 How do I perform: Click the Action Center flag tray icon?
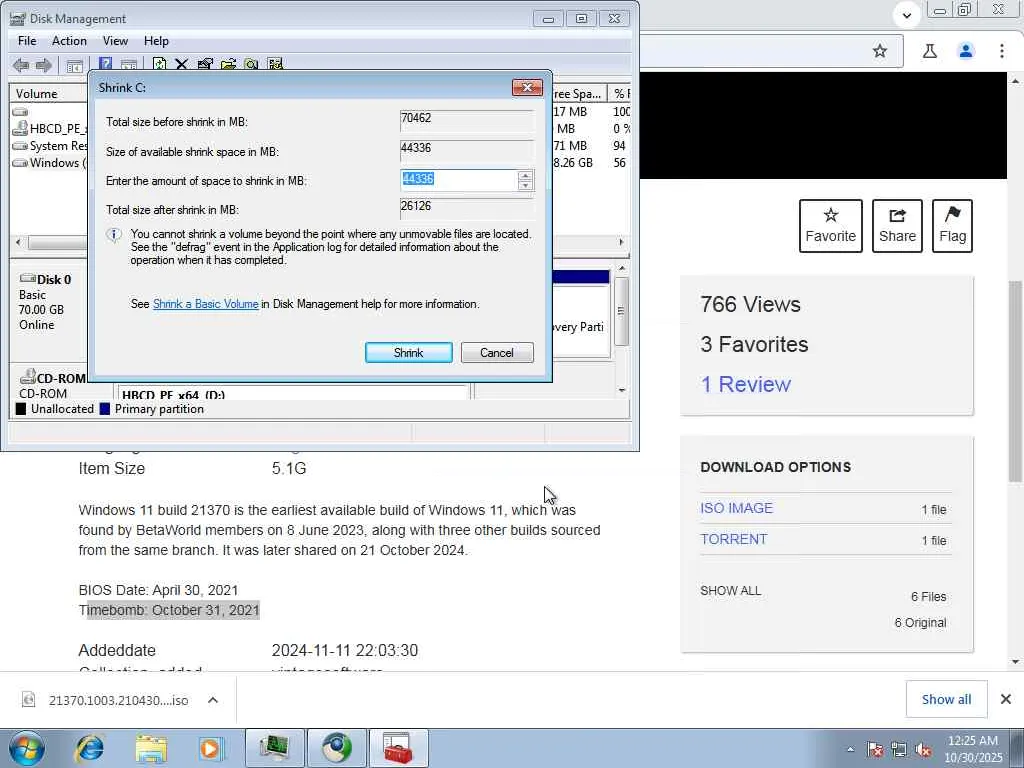(875, 750)
